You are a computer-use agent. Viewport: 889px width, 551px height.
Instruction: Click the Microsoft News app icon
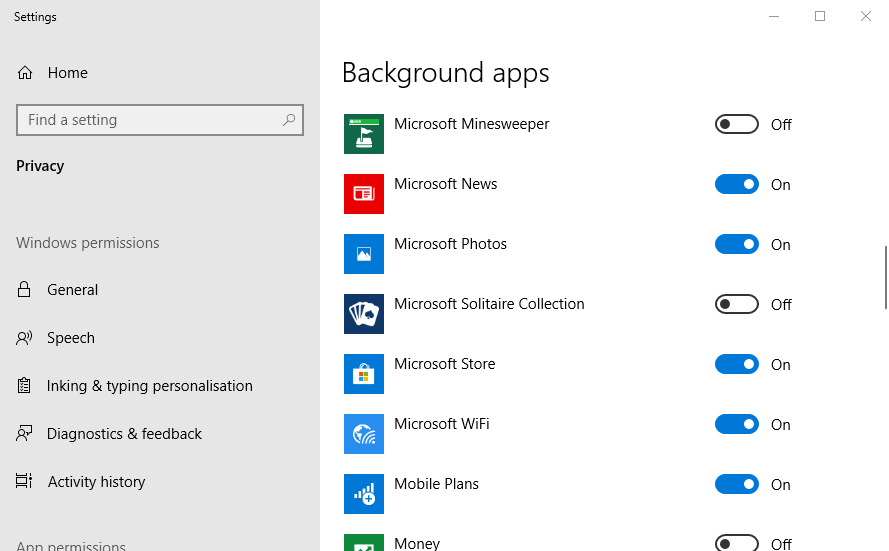tap(364, 194)
